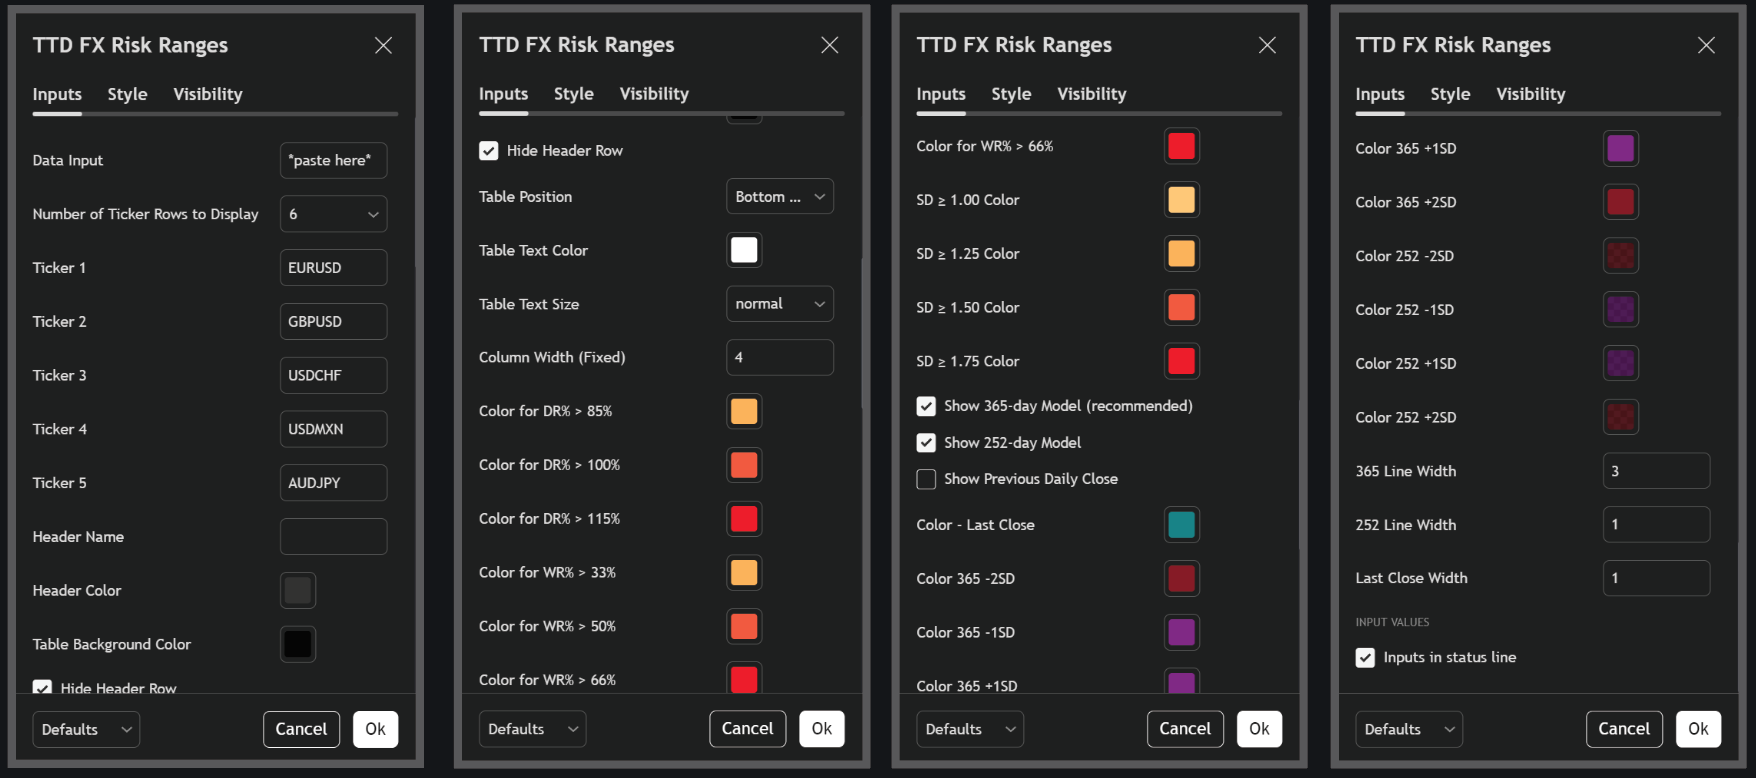1756x778 pixels.
Task: Open Color 252 +1SD swatch
Action: coord(1621,364)
